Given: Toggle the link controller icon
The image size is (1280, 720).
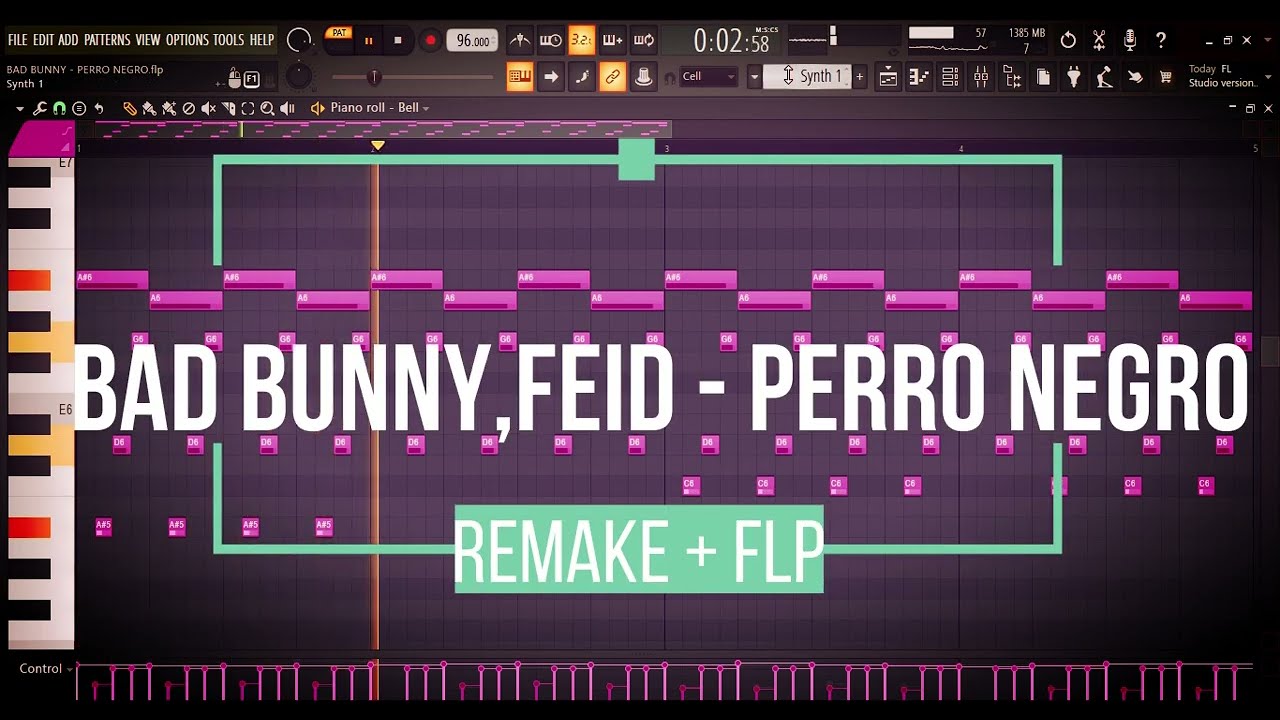Looking at the screenshot, I should pos(612,77).
